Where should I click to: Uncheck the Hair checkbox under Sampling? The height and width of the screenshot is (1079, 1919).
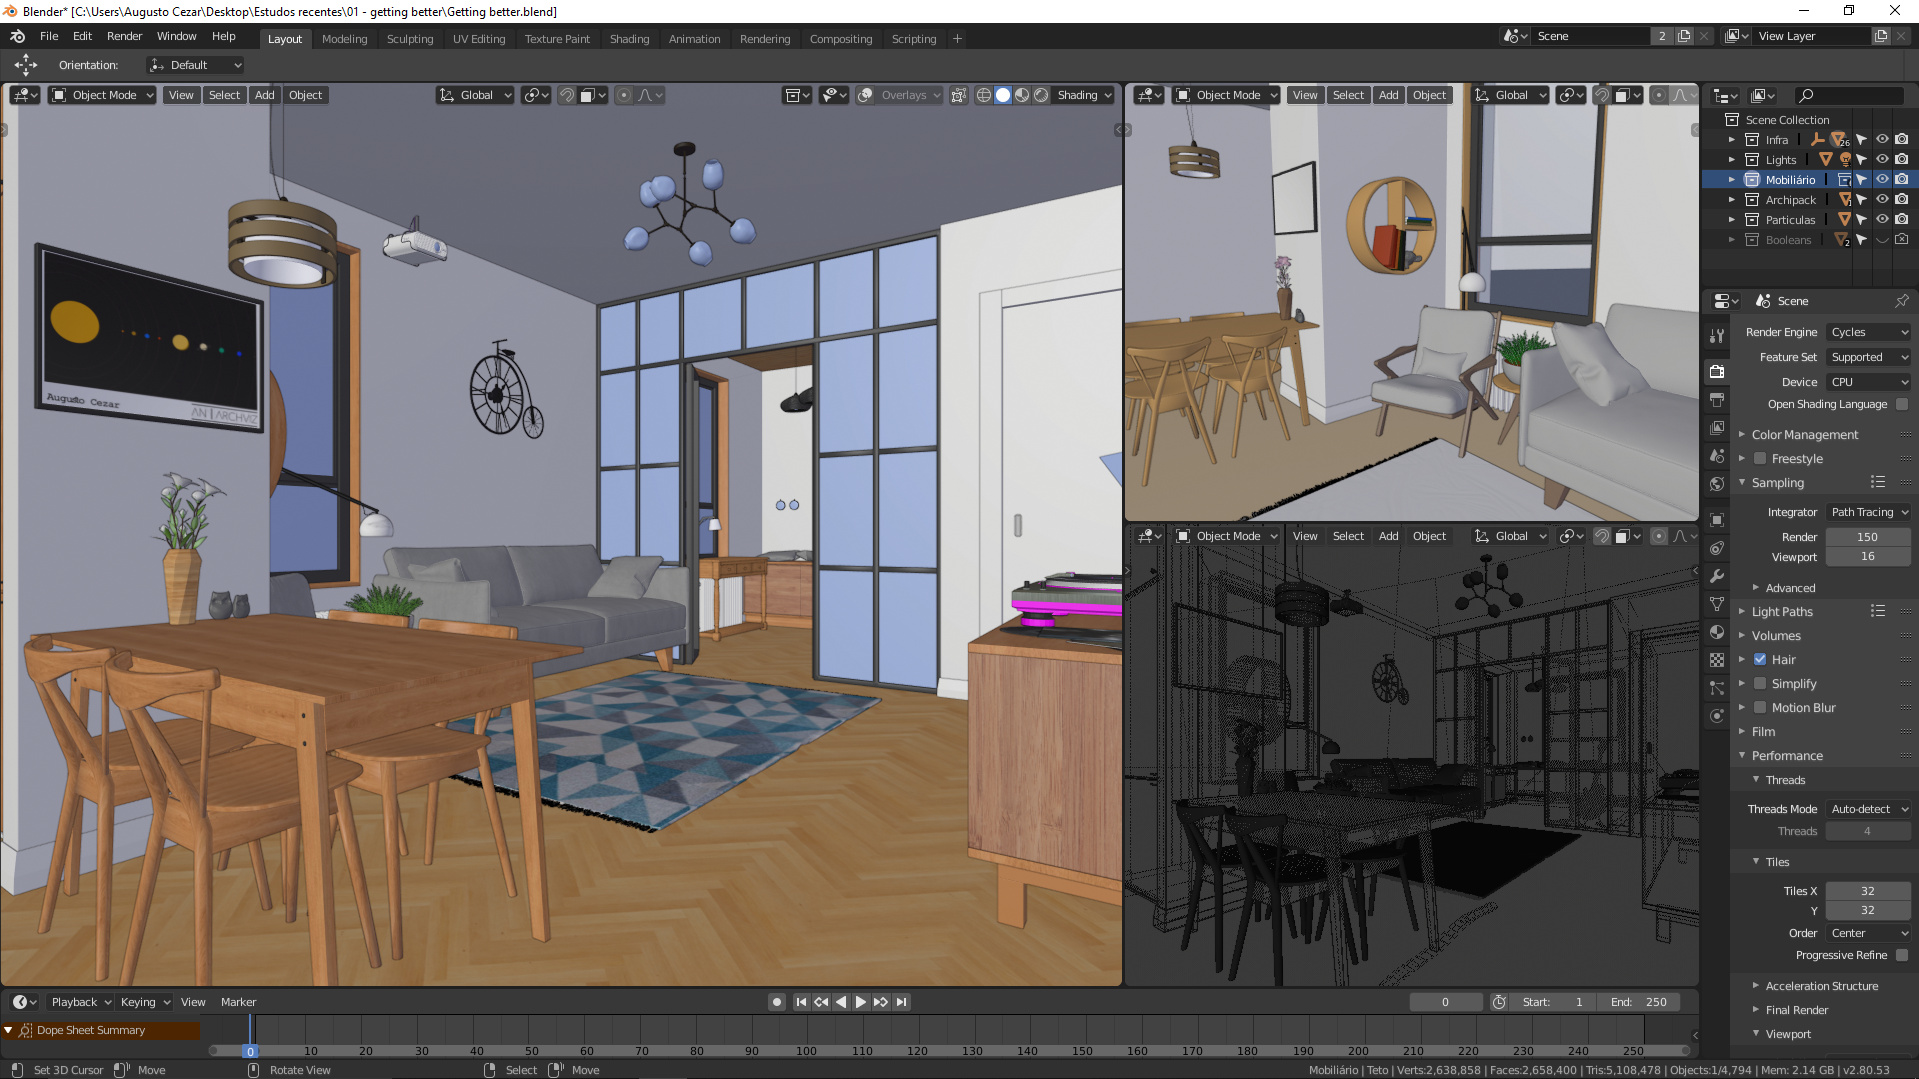(x=1760, y=659)
